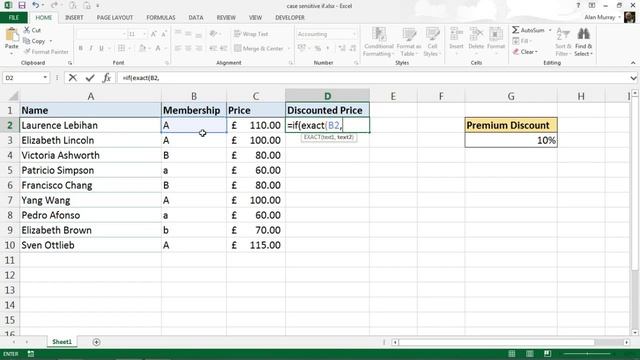Screen dimensions: 640x360
Task: Select the 10% Premium Discount cell
Action: pyautogui.click(x=511, y=140)
